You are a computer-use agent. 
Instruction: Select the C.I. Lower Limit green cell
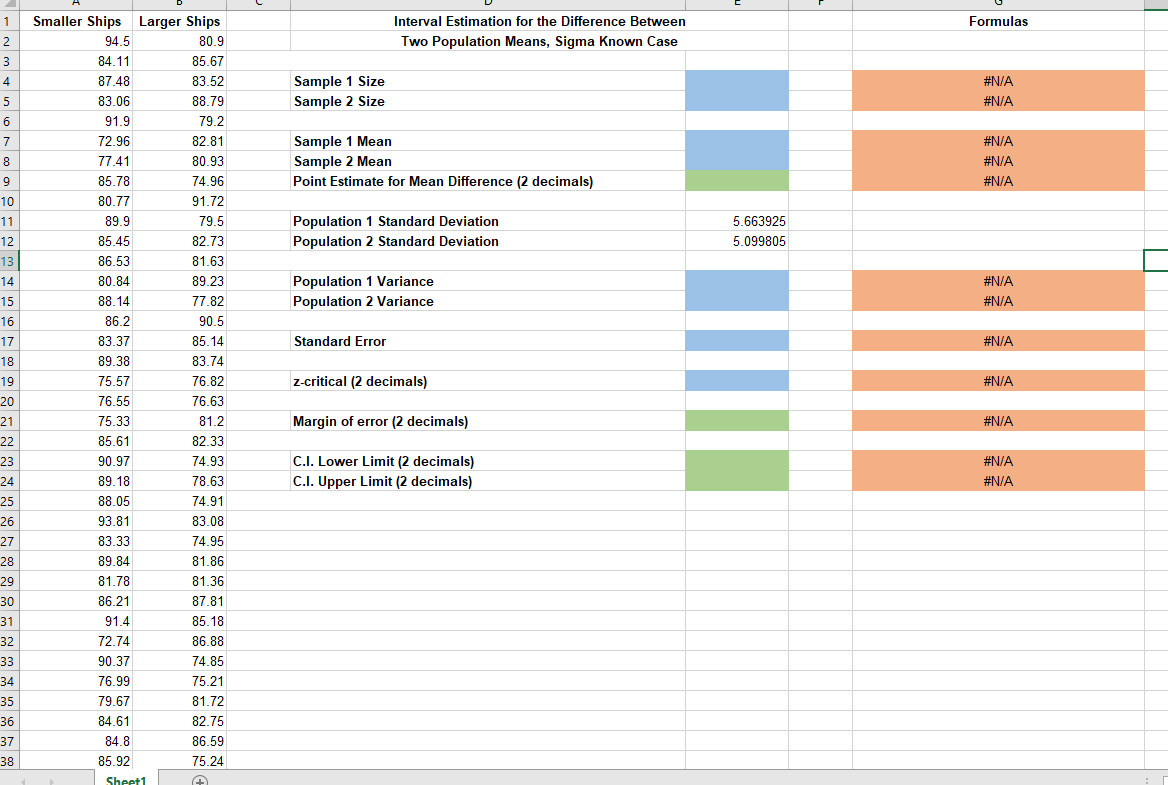(737, 461)
